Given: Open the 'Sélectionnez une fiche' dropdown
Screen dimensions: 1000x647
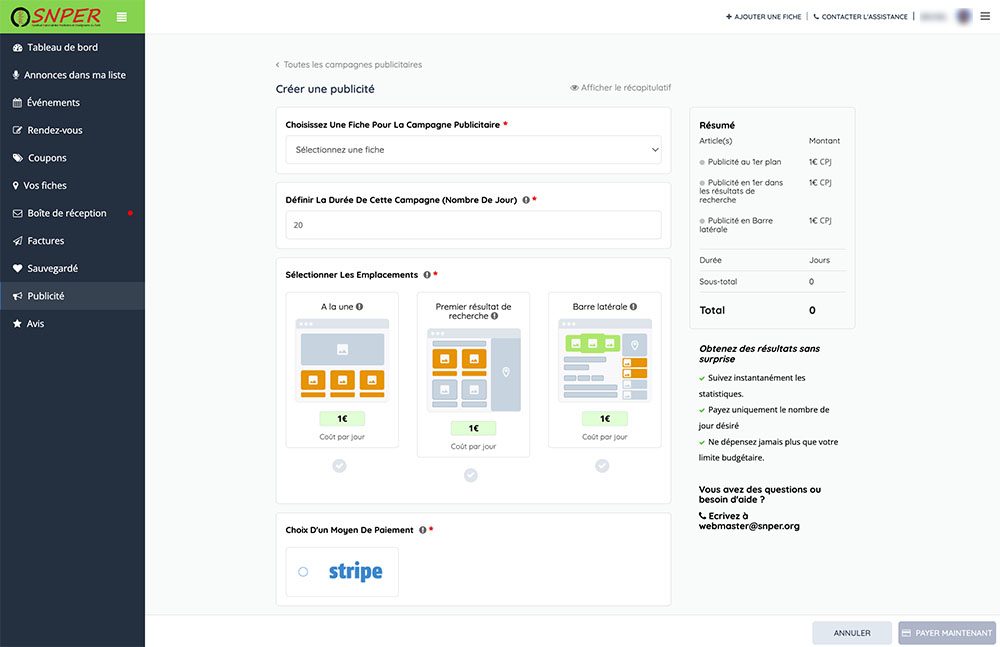Looking at the screenshot, I should 473,150.
